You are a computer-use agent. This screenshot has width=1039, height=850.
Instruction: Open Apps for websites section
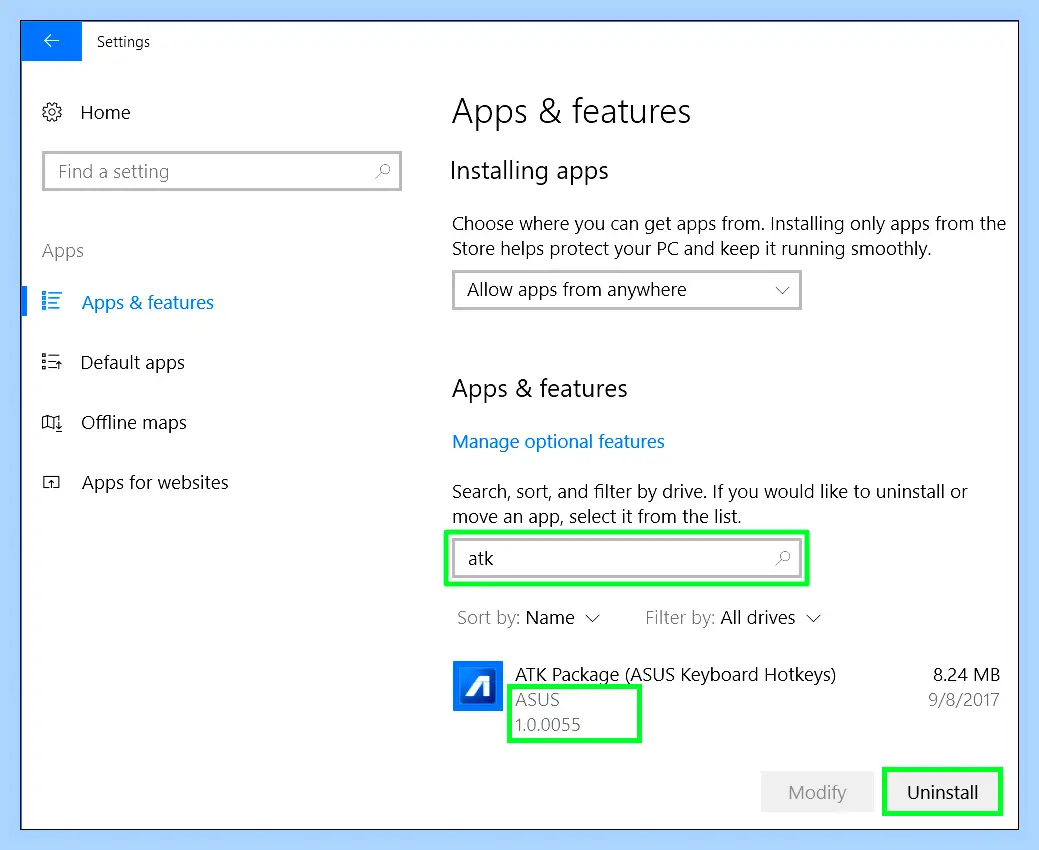pos(155,482)
